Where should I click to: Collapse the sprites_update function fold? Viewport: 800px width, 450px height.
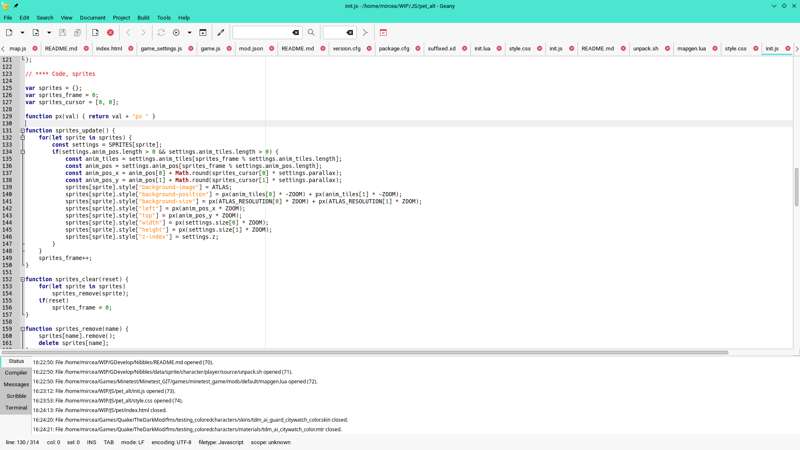(22, 131)
